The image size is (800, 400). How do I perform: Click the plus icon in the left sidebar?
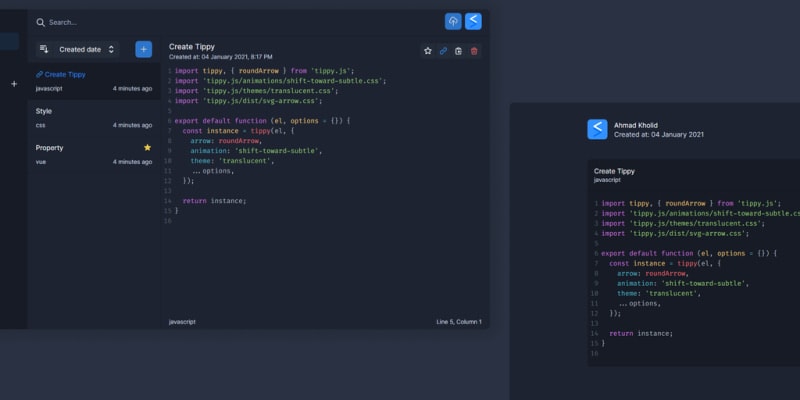pyautogui.click(x=13, y=84)
